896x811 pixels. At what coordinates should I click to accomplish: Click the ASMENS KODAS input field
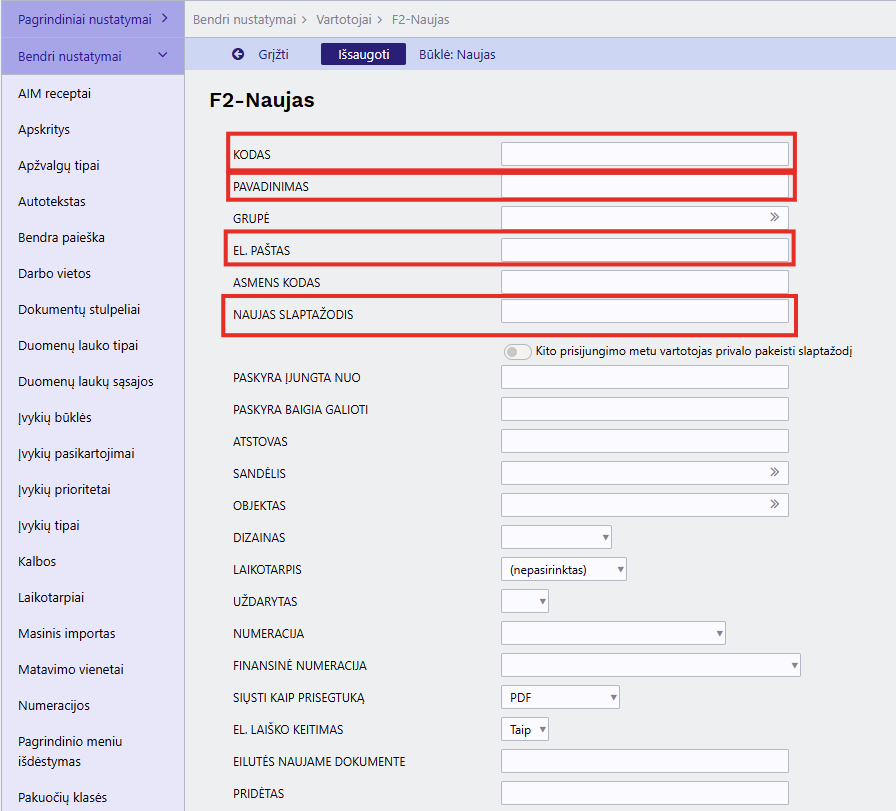tap(645, 282)
